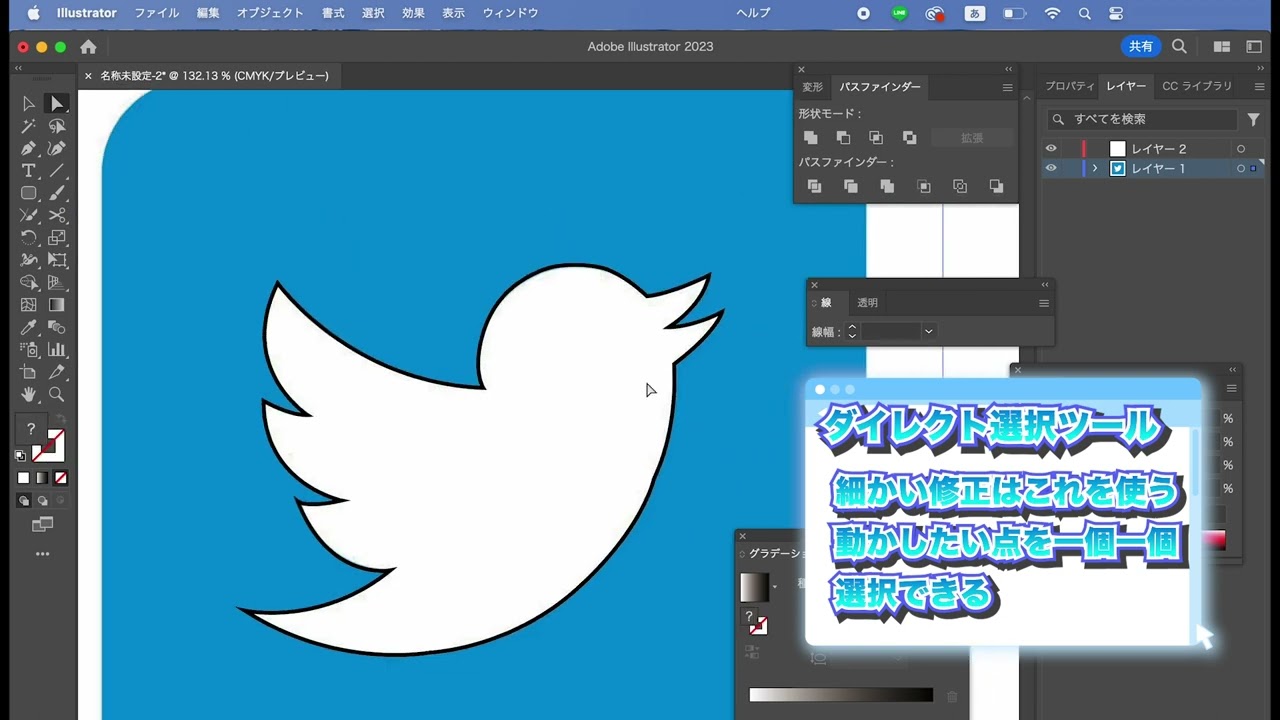Image resolution: width=1280 pixels, height=720 pixels.
Task: Open the 線幅 stroke weight dropdown
Action: point(929,331)
